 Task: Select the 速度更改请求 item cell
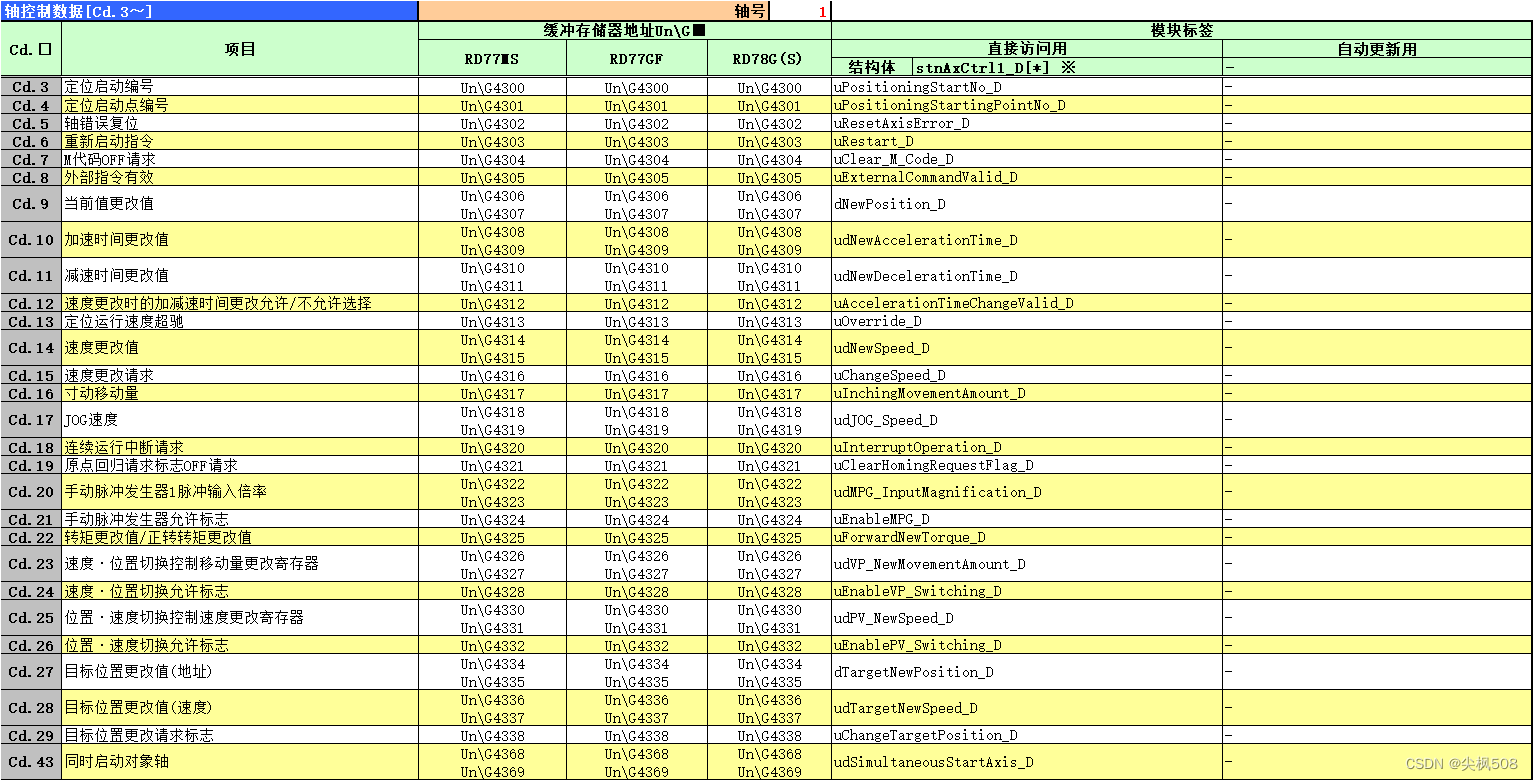[x=240, y=375]
